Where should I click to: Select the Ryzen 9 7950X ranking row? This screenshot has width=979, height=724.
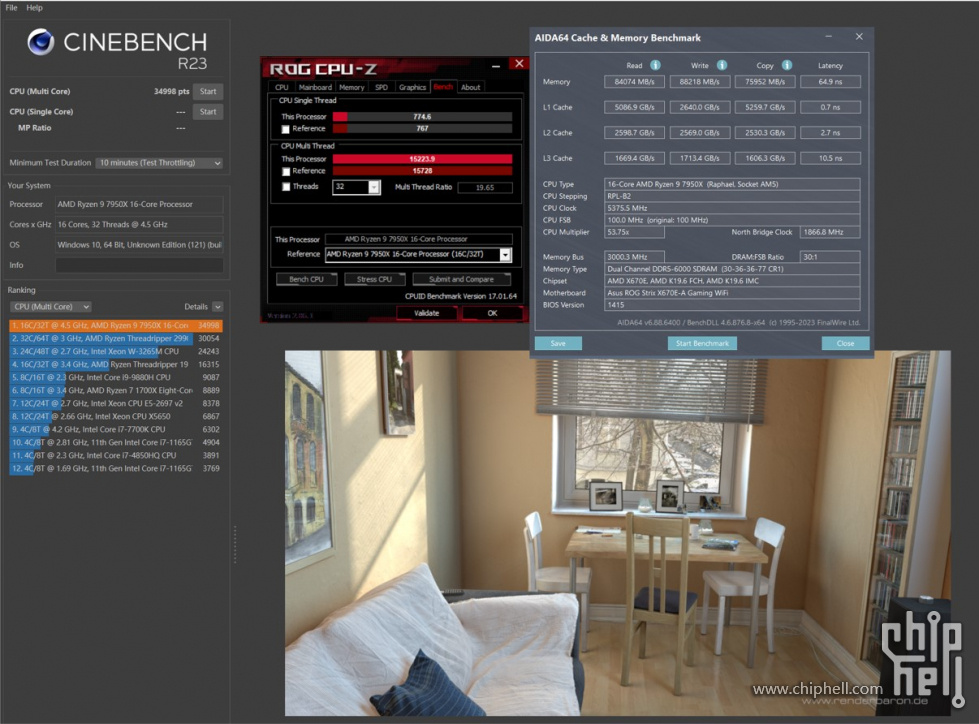click(x=116, y=325)
